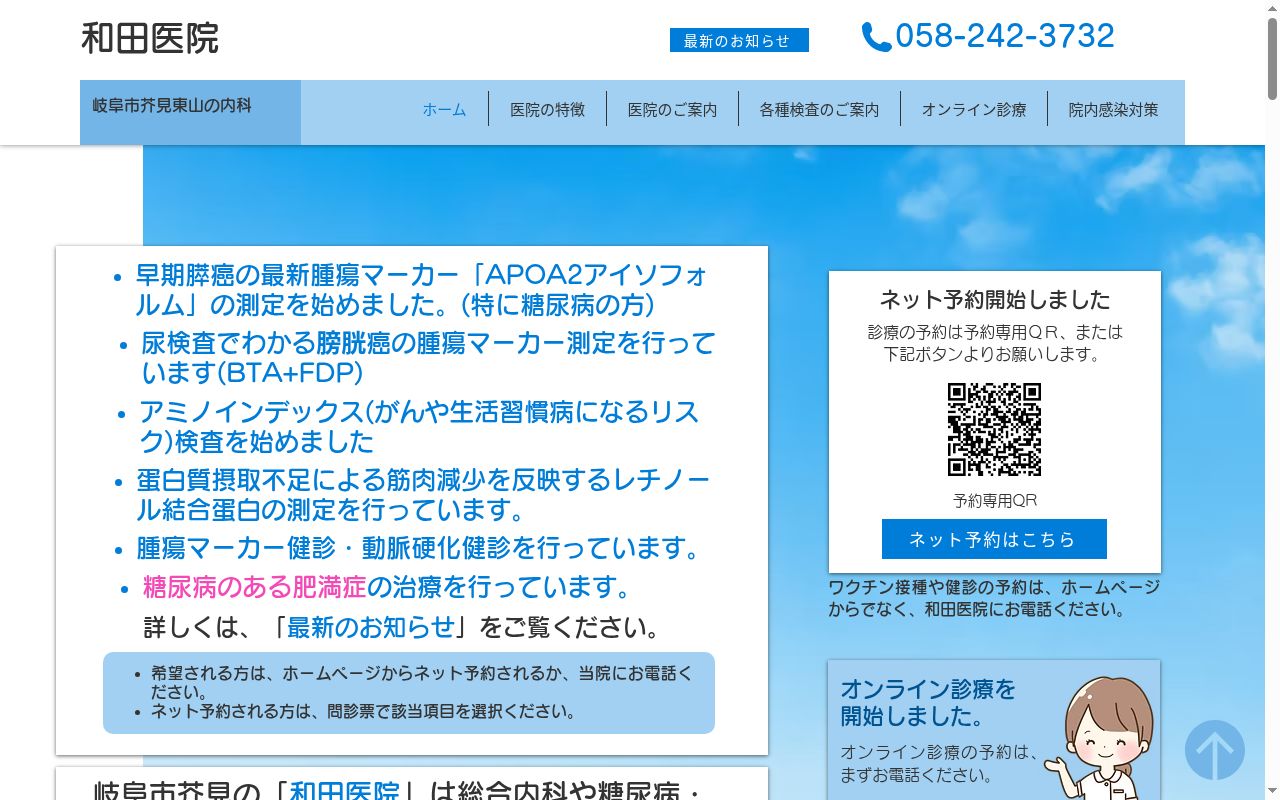Click the ワクチン接種や健診の予約 notice text
This screenshot has width=1280, height=800.
[x=994, y=598]
